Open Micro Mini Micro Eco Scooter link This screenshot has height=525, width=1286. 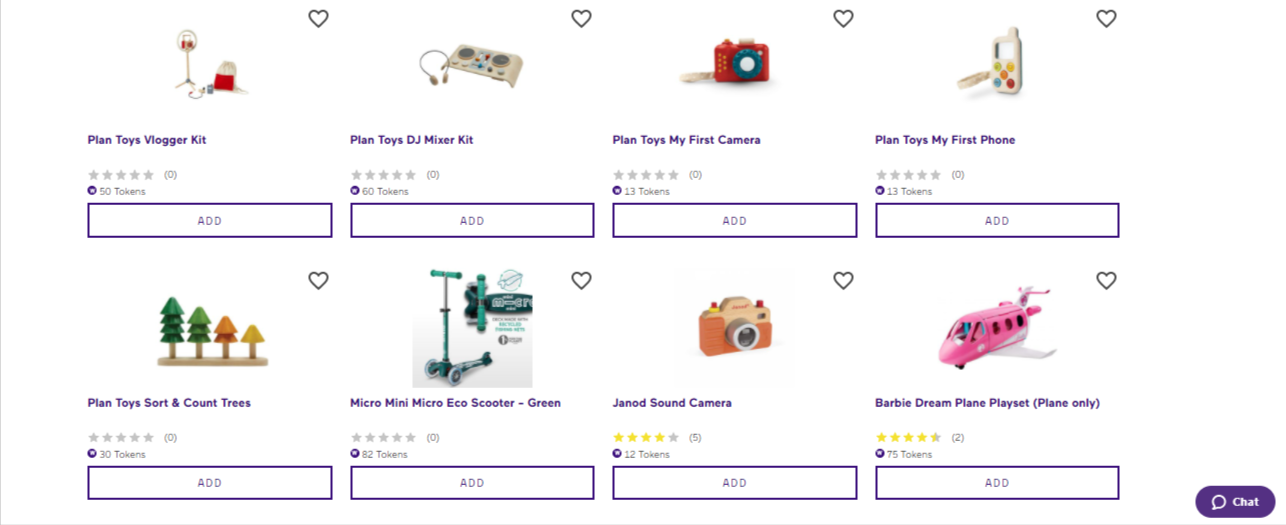[455, 403]
